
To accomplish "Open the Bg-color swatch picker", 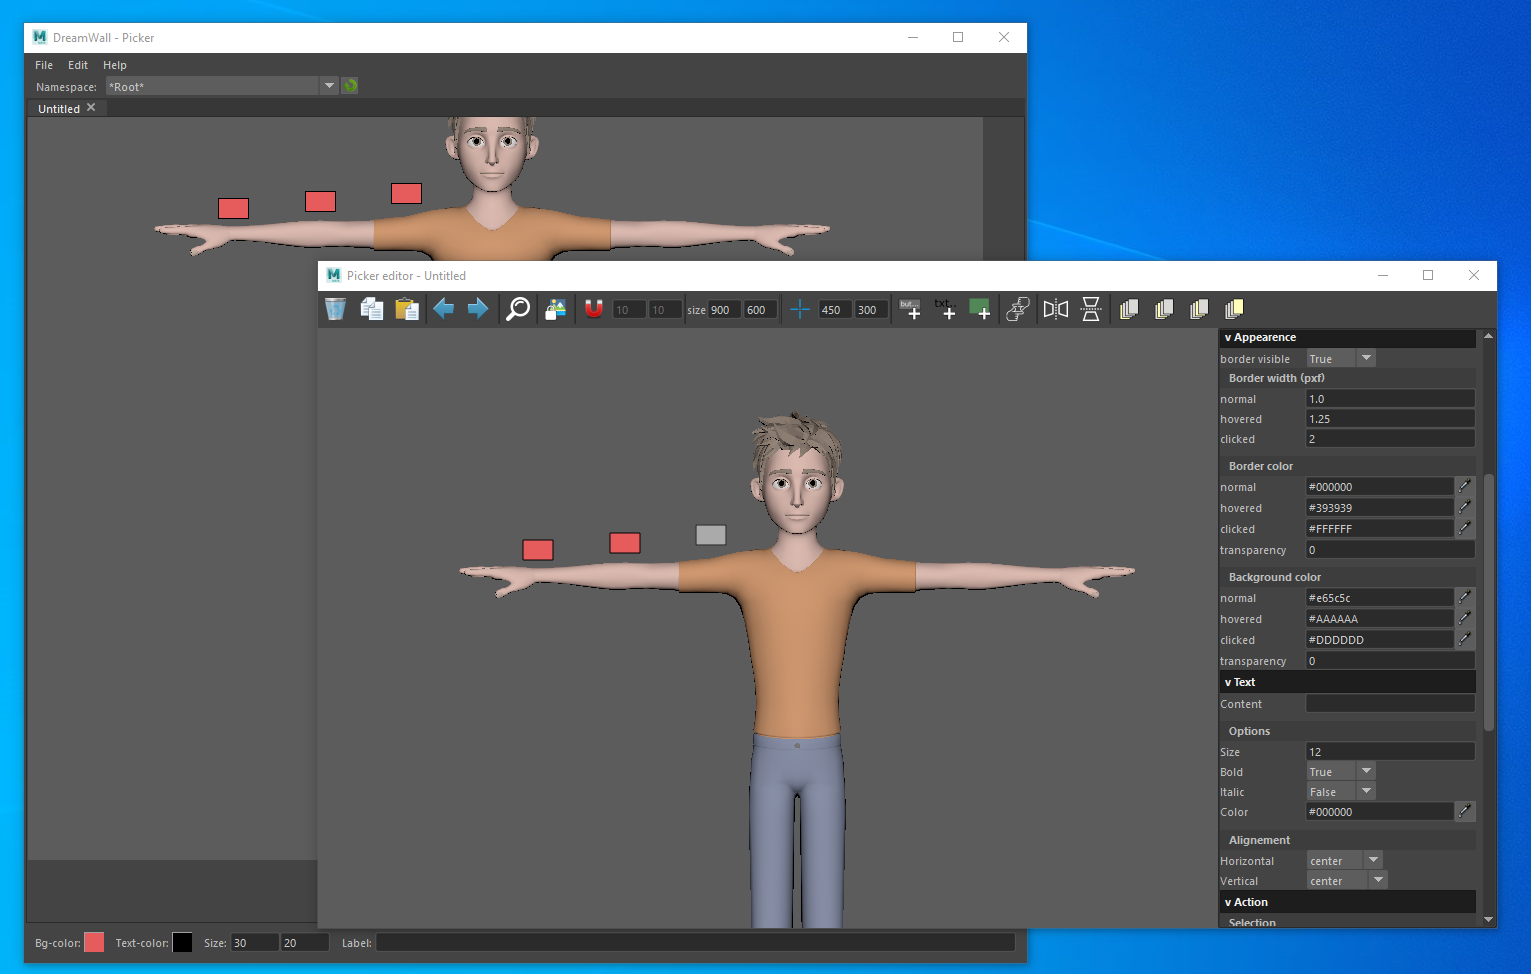I will pos(93,942).
